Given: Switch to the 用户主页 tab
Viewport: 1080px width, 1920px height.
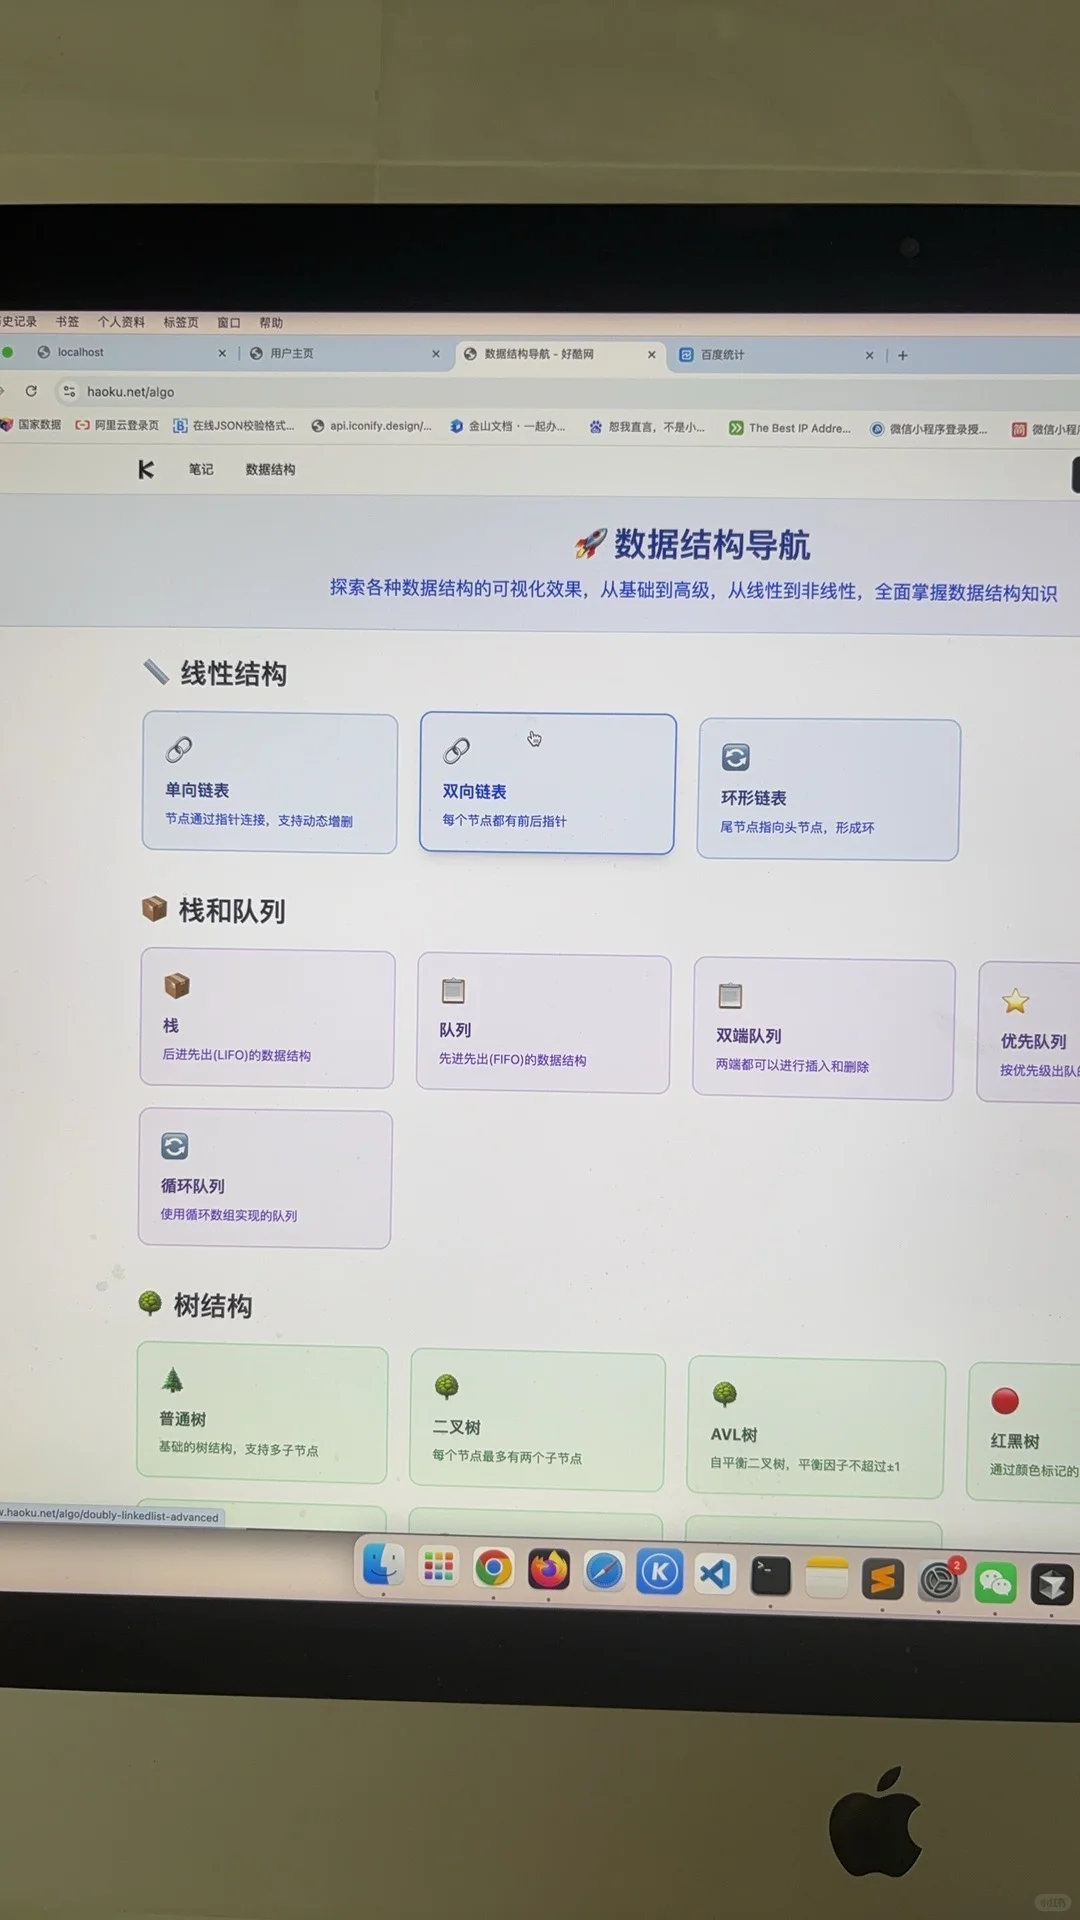Looking at the screenshot, I should [343, 353].
